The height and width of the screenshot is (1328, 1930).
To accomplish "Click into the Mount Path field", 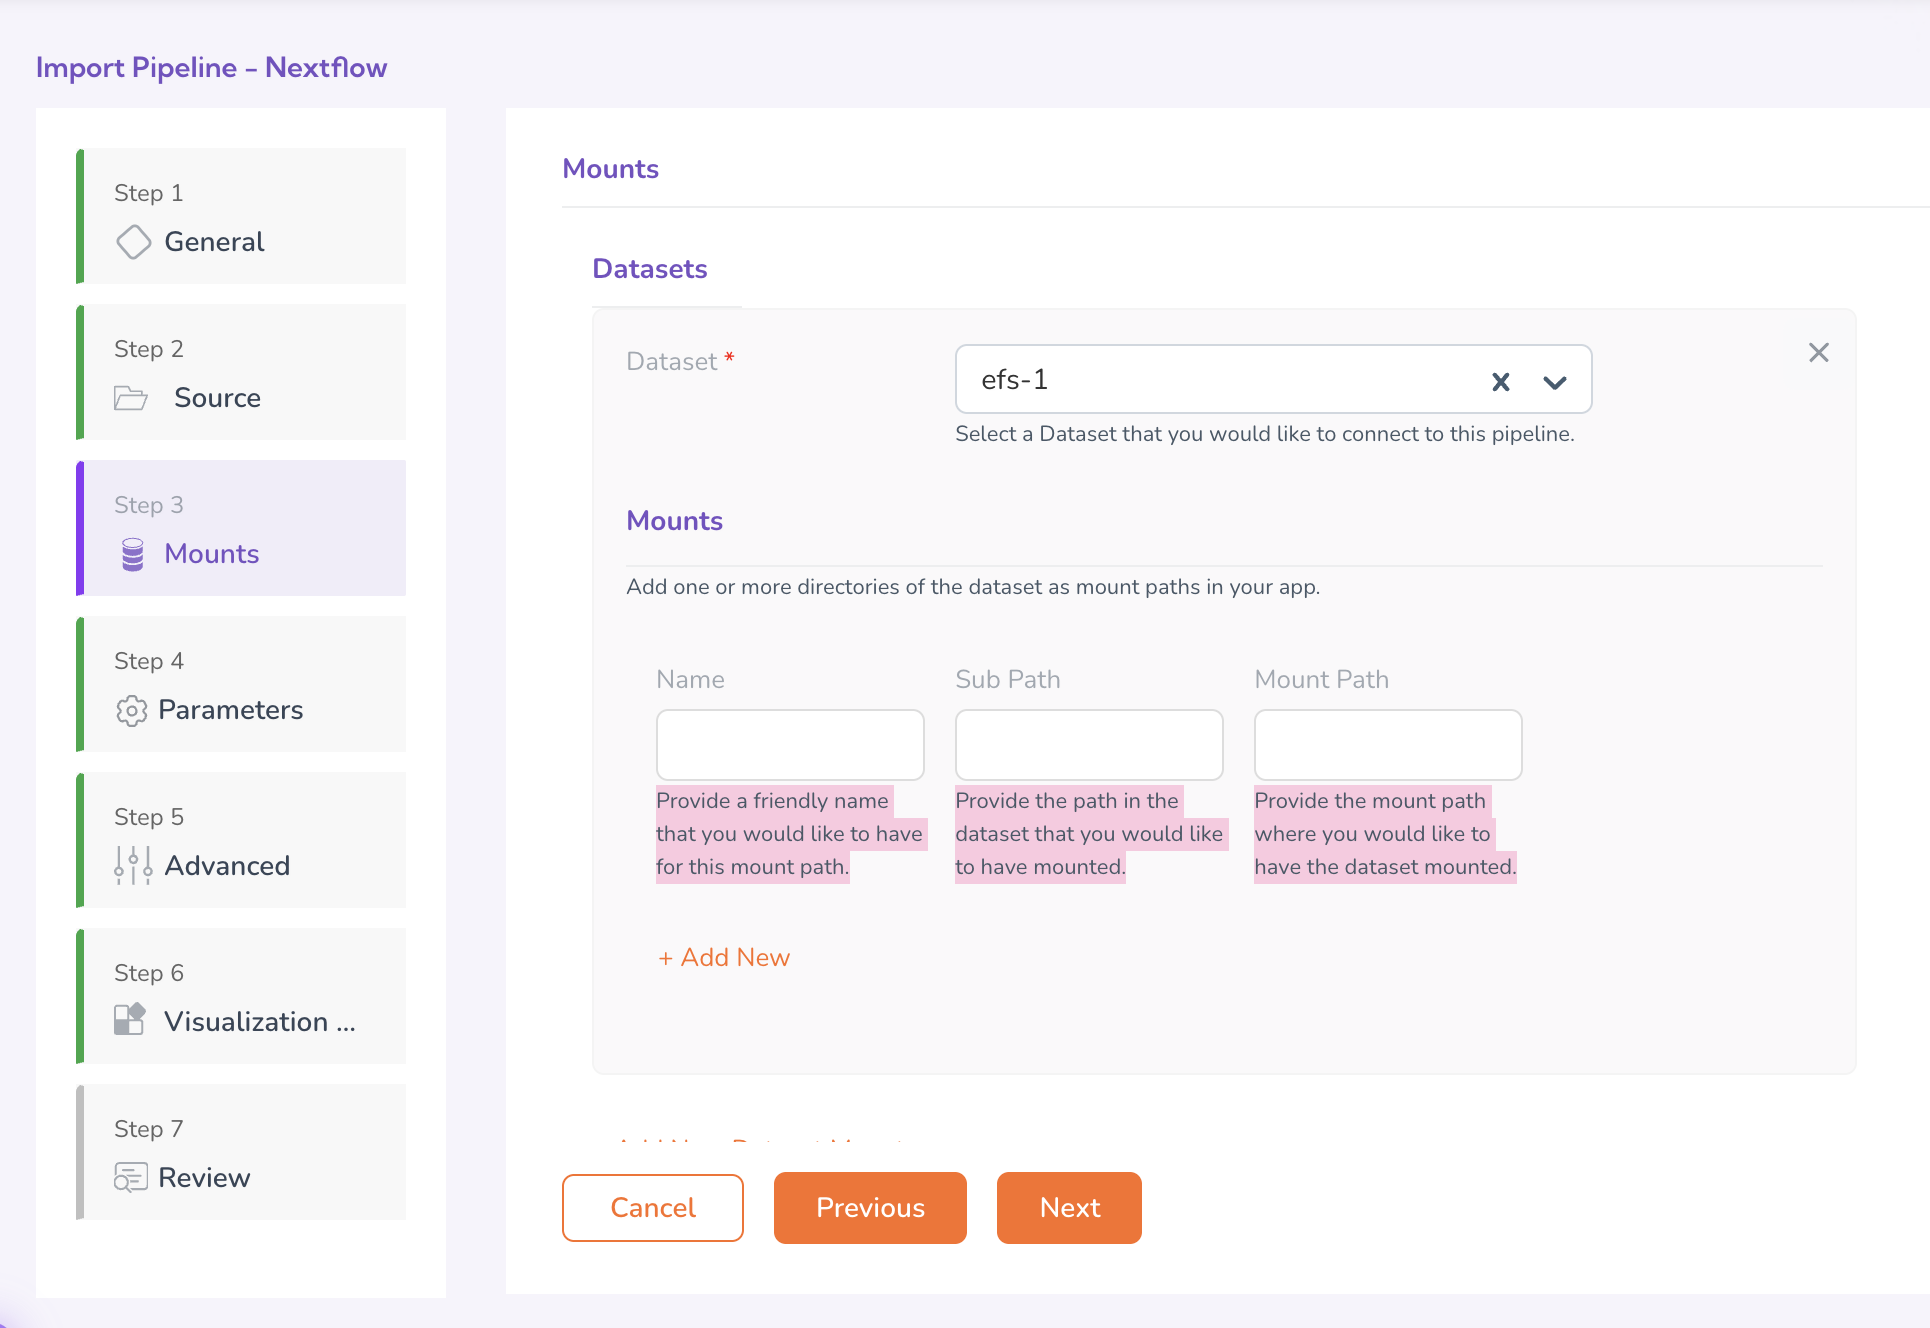I will click(x=1388, y=745).
